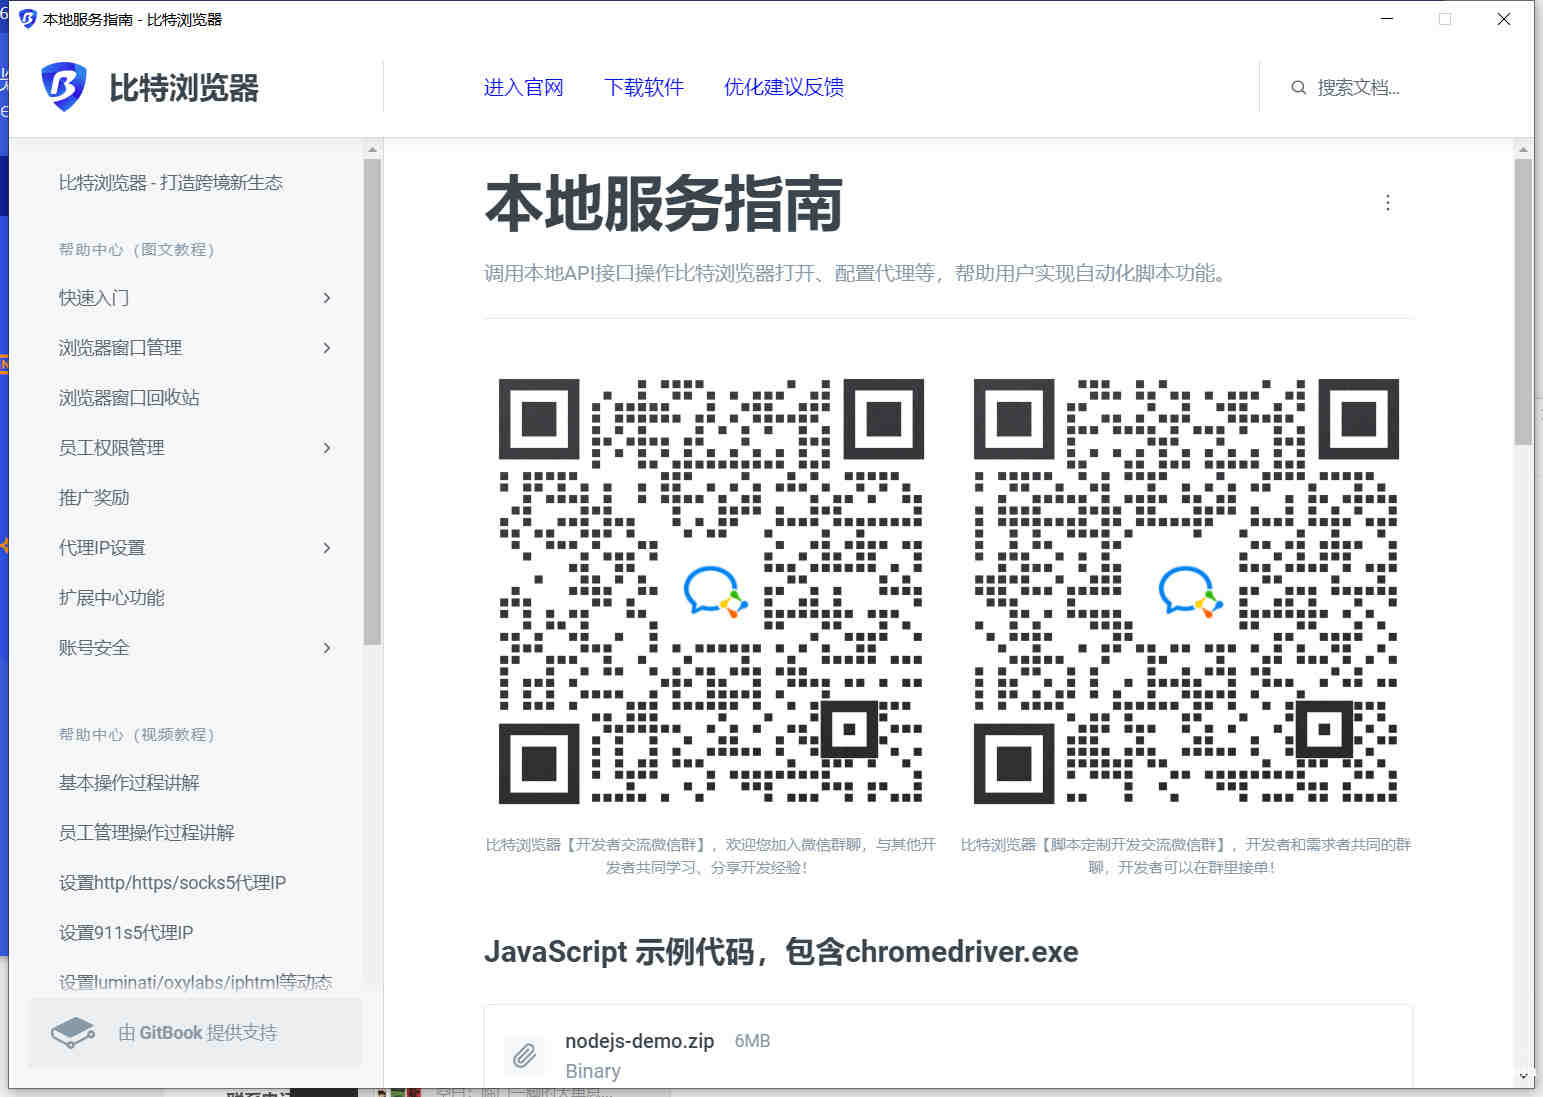Click the nodejs-demo.zip paperclip icon
The width and height of the screenshot is (1543, 1097).
pos(524,1055)
